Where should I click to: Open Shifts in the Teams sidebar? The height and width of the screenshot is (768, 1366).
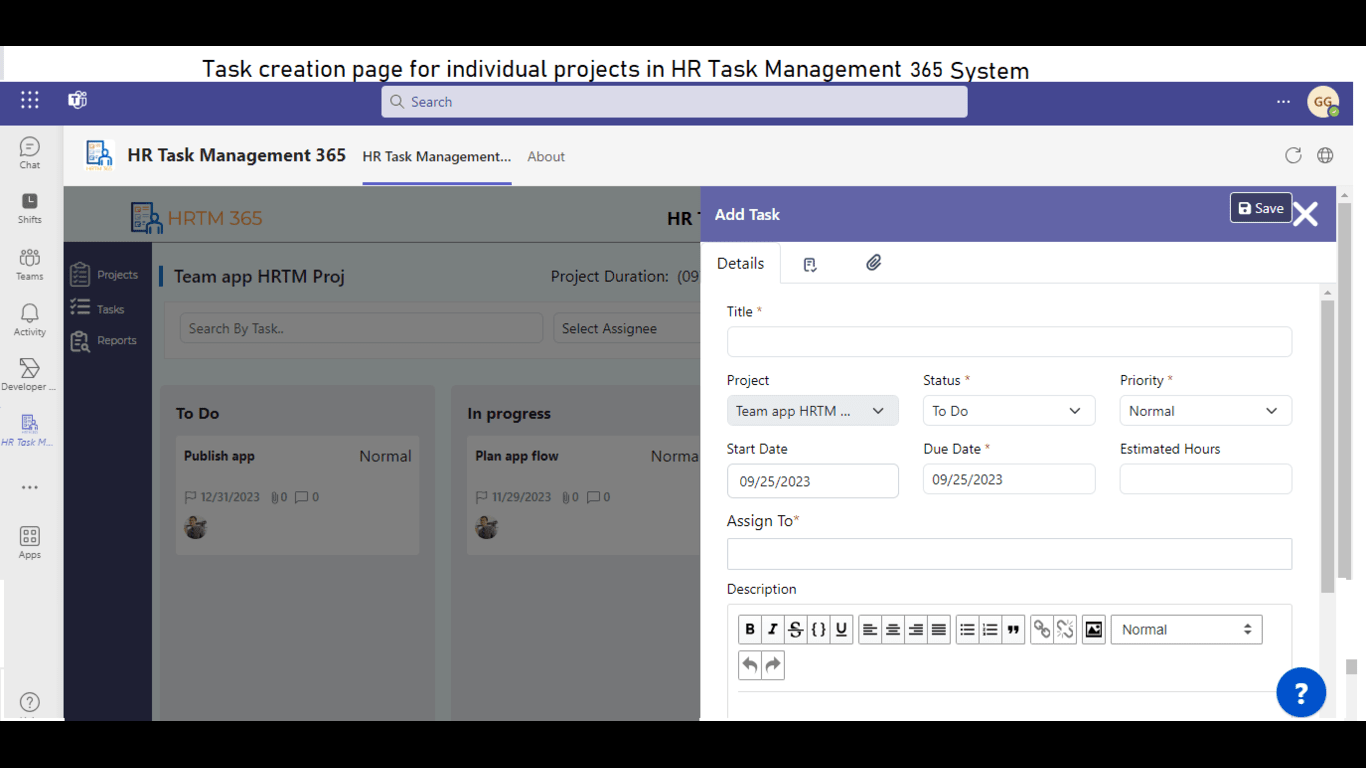coord(30,208)
